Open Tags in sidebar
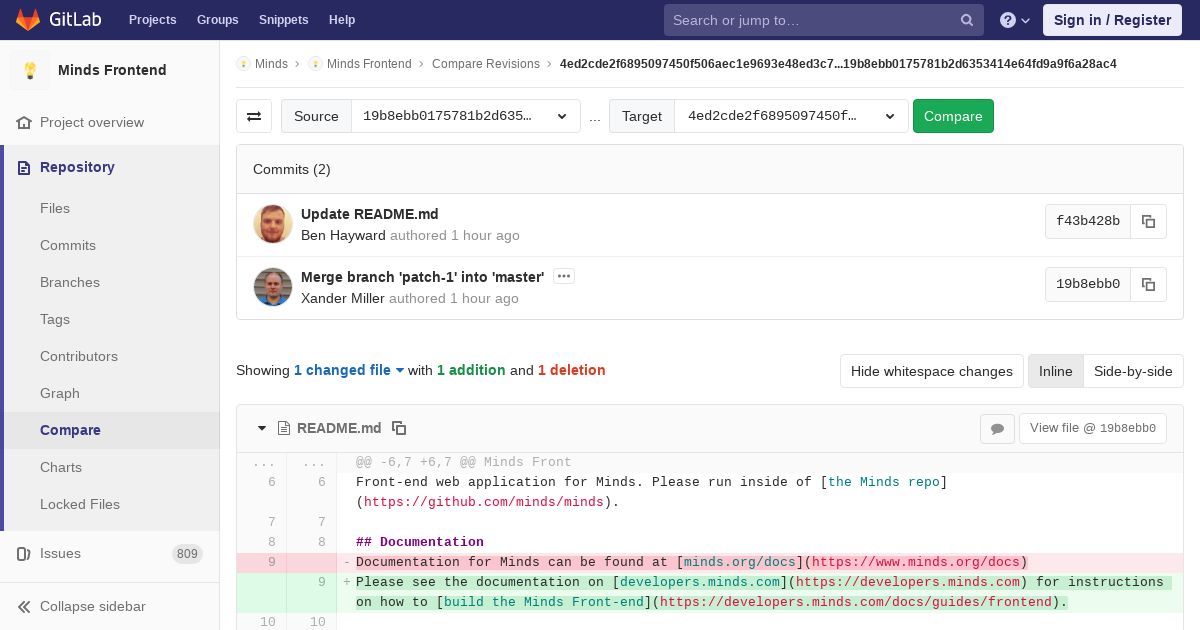Viewport: 1200px width, 630px height. tap(55, 319)
